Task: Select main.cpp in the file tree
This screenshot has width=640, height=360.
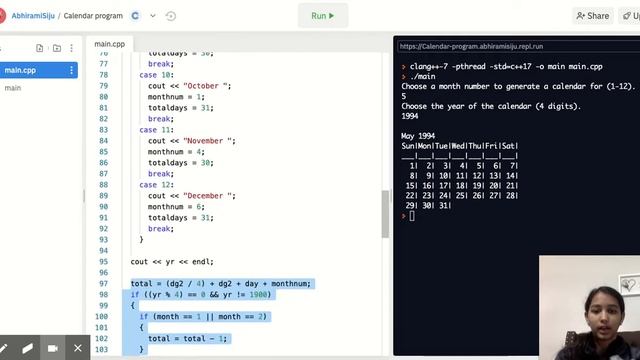Action: [38, 70]
